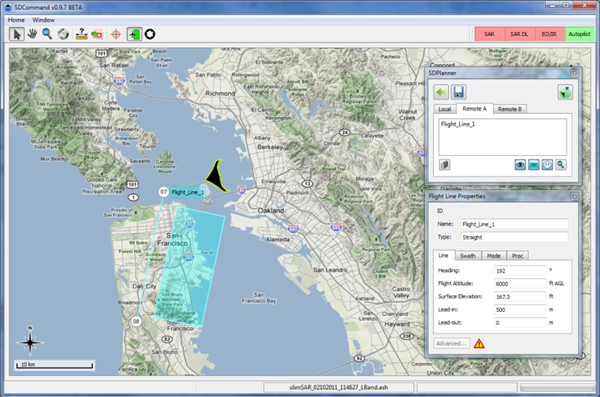Switch to the Remote B tab
Image resolution: width=600 pixels, height=397 pixels.
510,109
